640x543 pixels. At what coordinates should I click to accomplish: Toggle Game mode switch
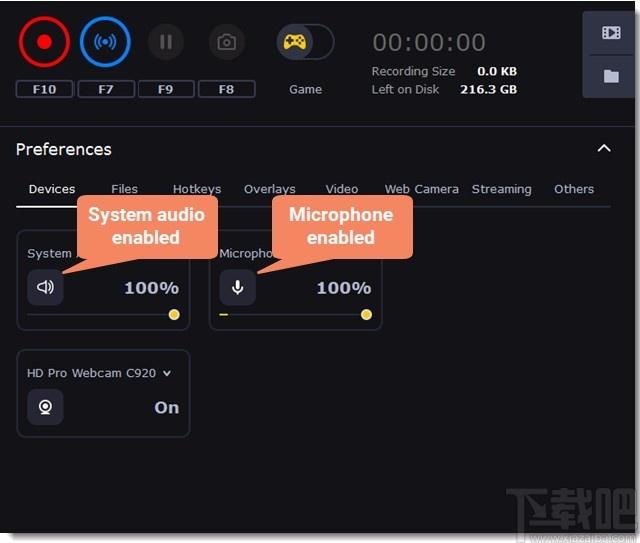(305, 42)
